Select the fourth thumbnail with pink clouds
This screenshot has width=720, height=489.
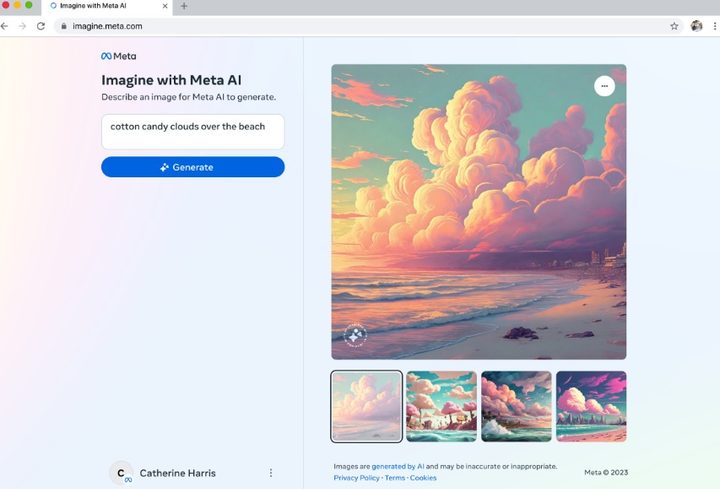pos(591,406)
